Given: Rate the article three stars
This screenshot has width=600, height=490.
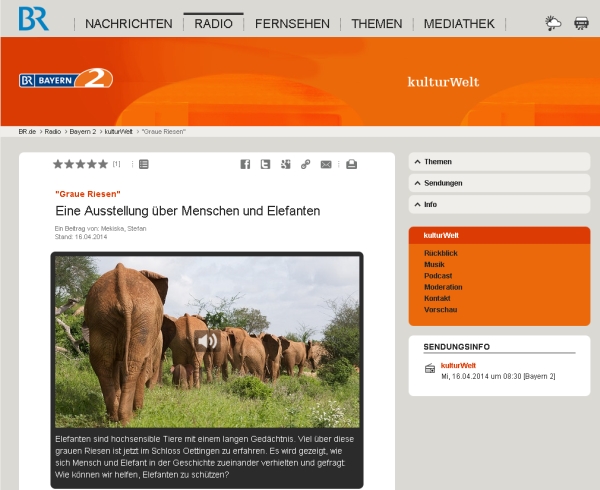Looking at the screenshot, I should click(80, 164).
